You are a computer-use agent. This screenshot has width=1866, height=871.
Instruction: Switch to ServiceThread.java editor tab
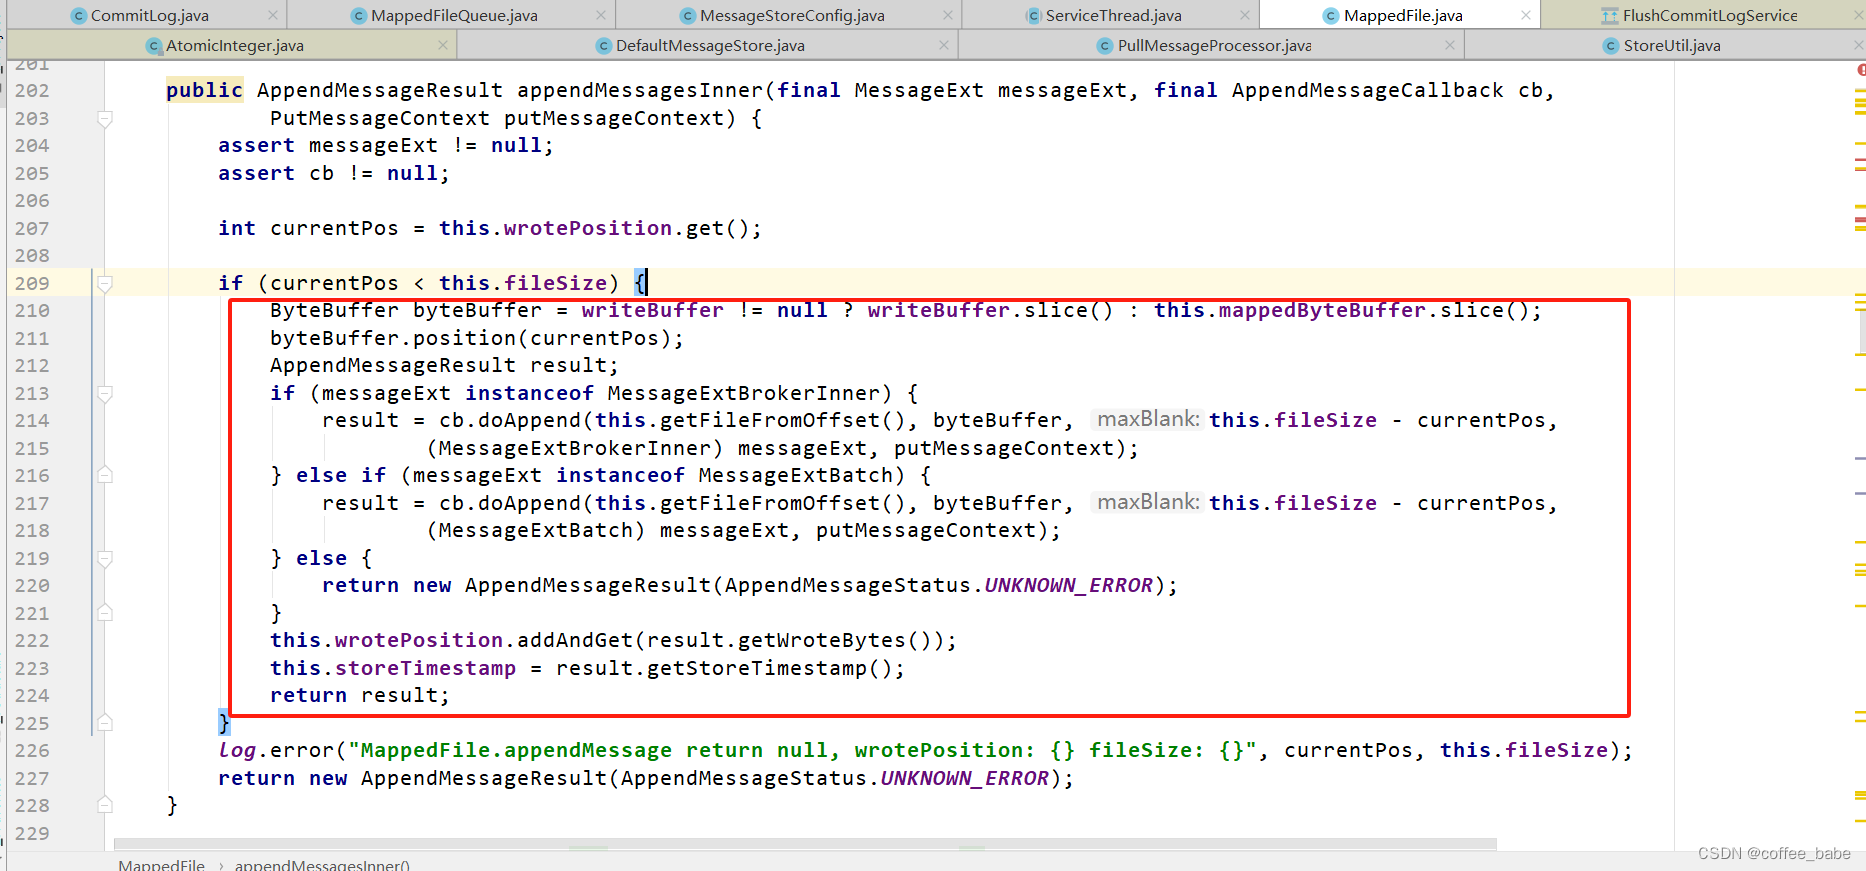[1112, 15]
